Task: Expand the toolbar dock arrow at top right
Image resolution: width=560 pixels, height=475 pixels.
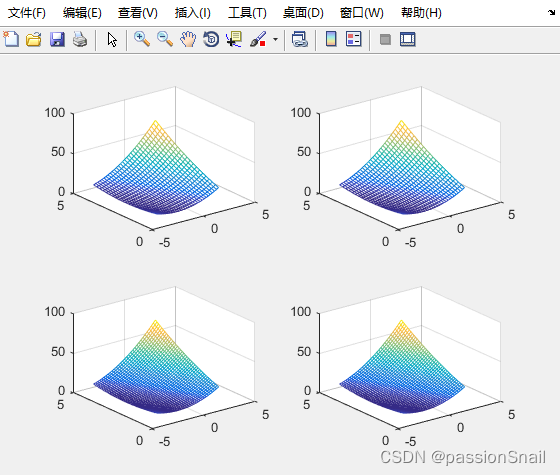Action: (551, 13)
